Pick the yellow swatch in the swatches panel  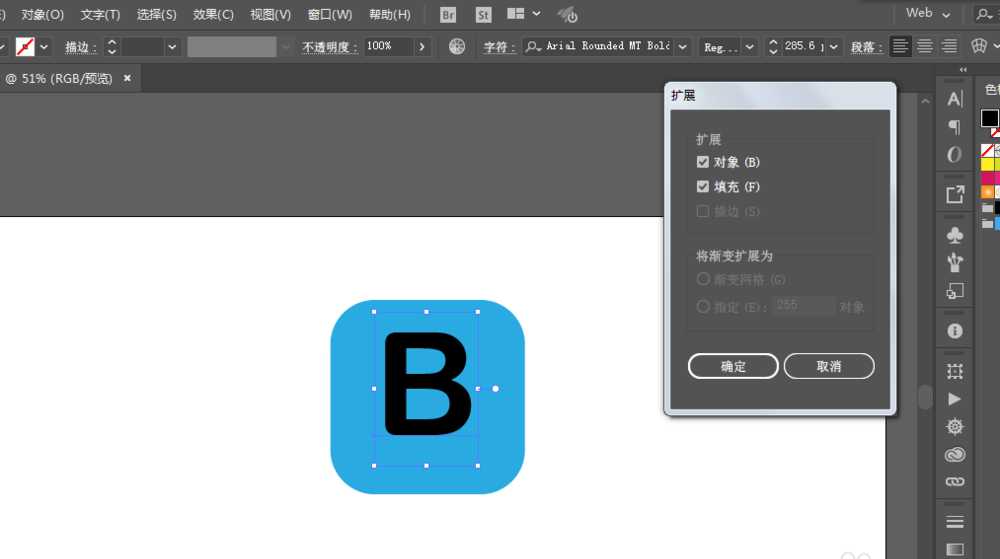[x=988, y=164]
